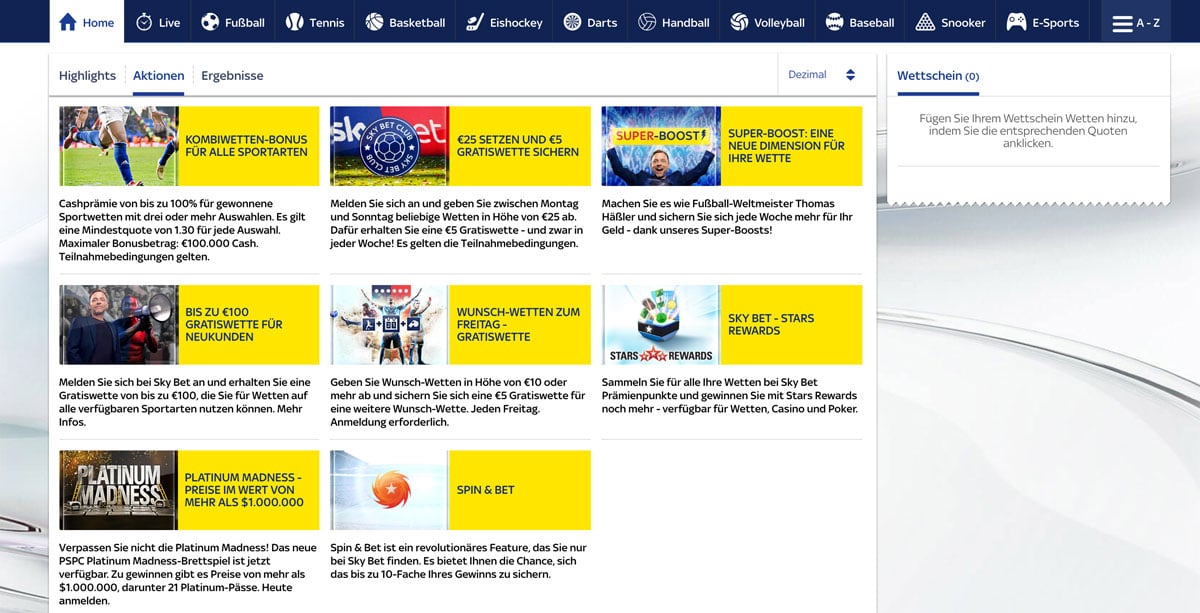
Task: Click the Super-Boost man thumbnail
Action: click(661, 146)
